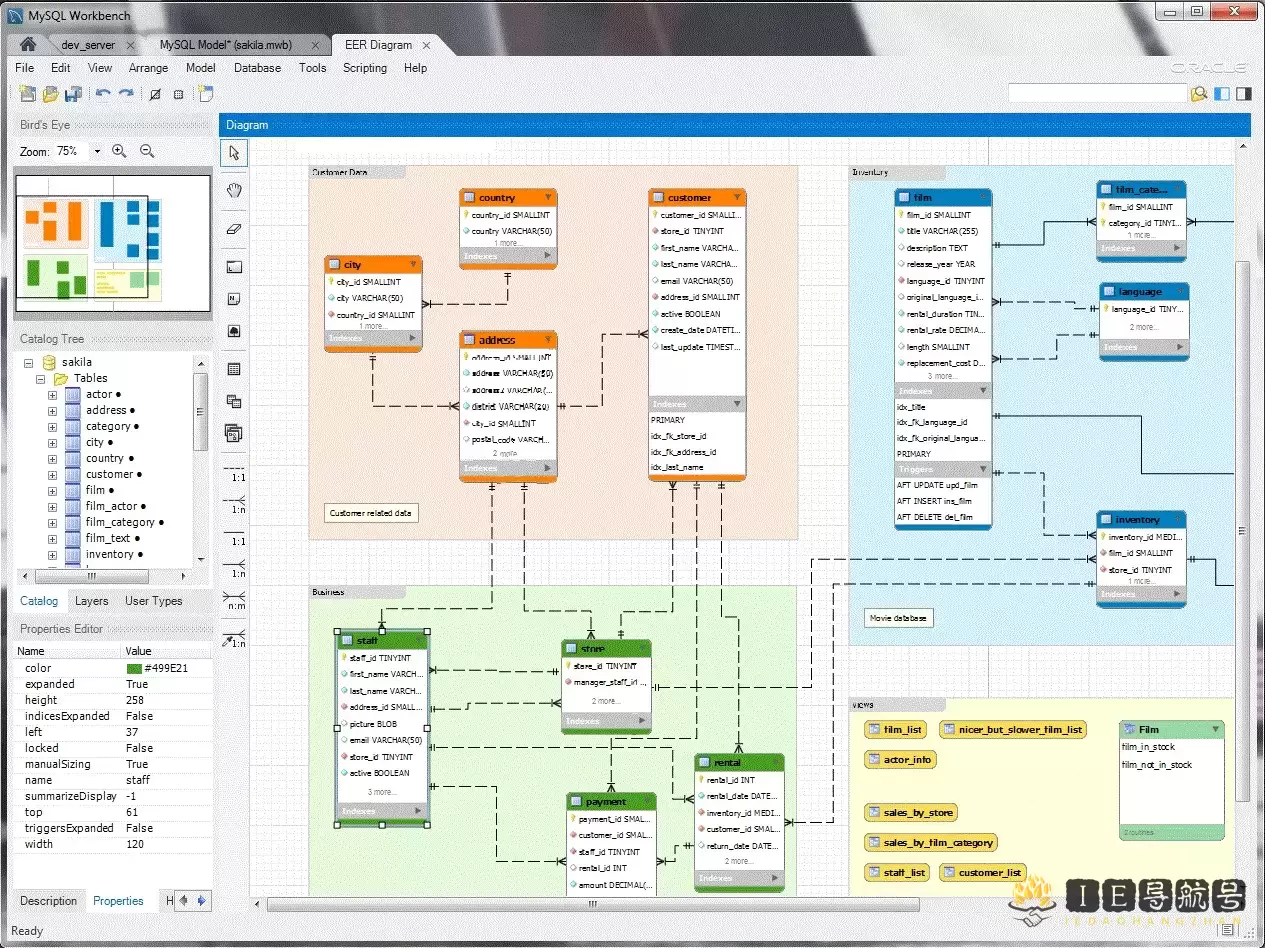Expand the film_actor table node
This screenshot has width=1265, height=948.
click(52, 507)
